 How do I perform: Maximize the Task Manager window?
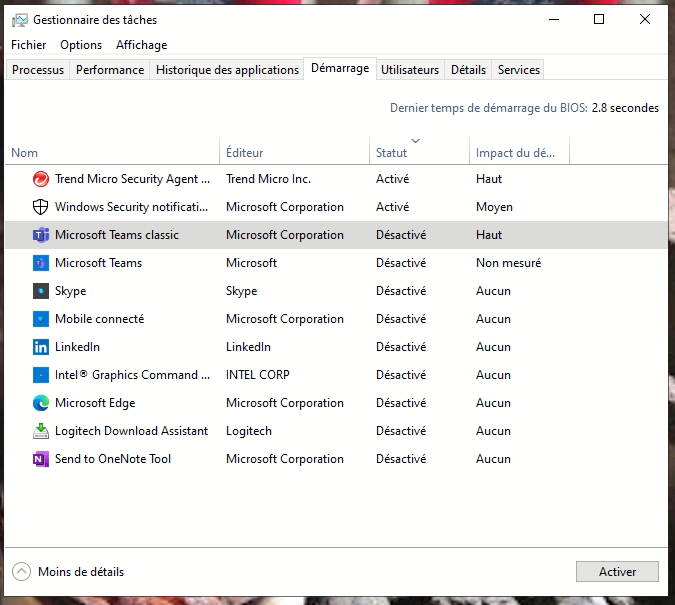[599, 19]
